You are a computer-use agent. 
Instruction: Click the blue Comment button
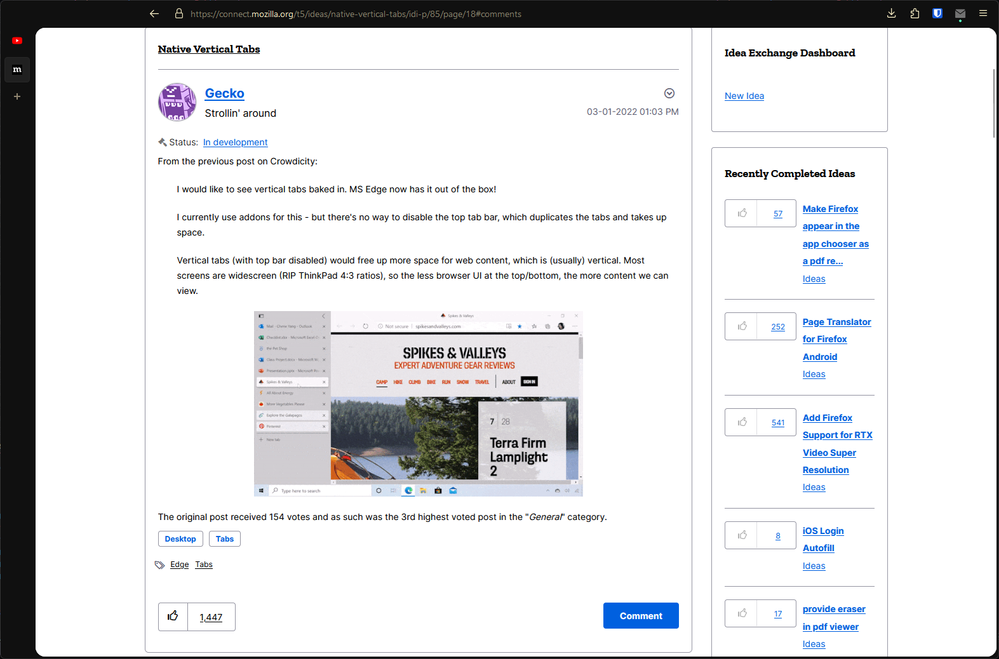[x=641, y=616]
